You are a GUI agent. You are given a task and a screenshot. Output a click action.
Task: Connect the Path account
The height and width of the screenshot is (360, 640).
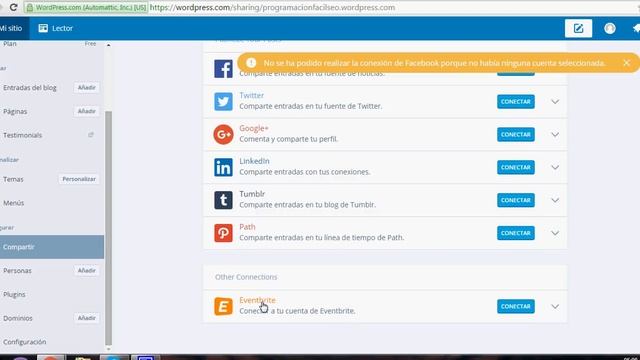tap(516, 233)
